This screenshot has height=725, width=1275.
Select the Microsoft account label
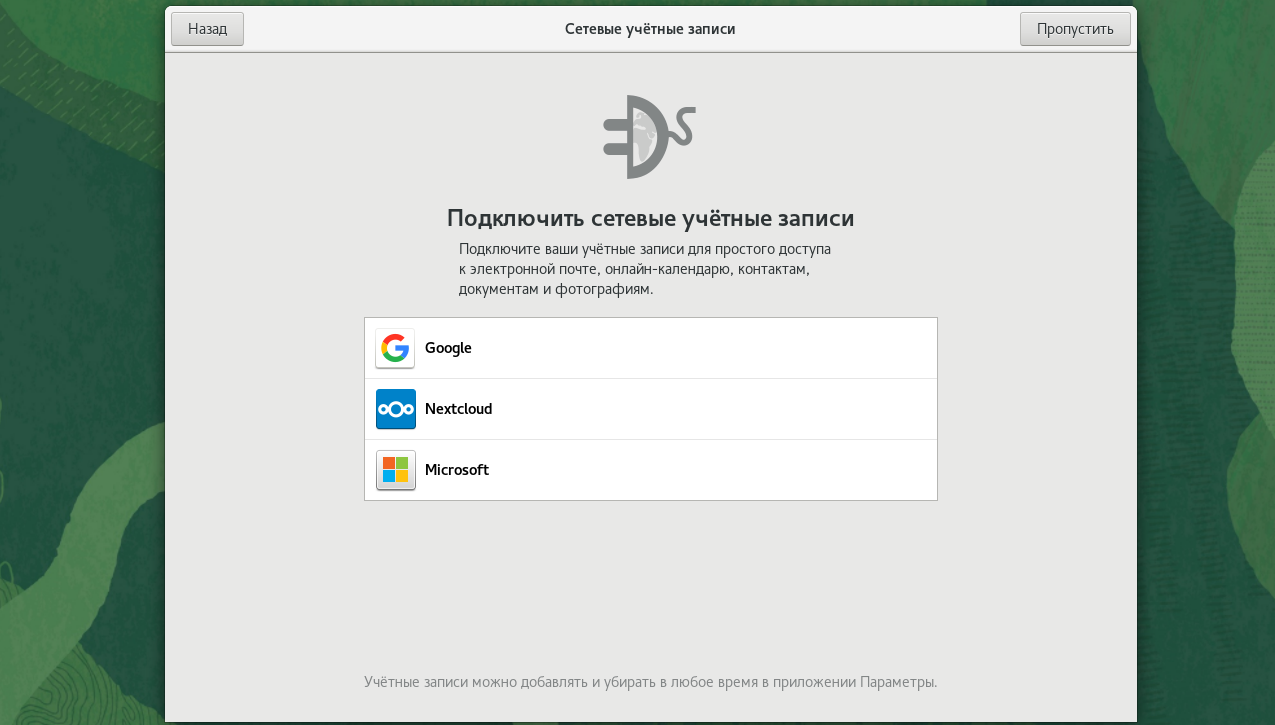[457, 470]
